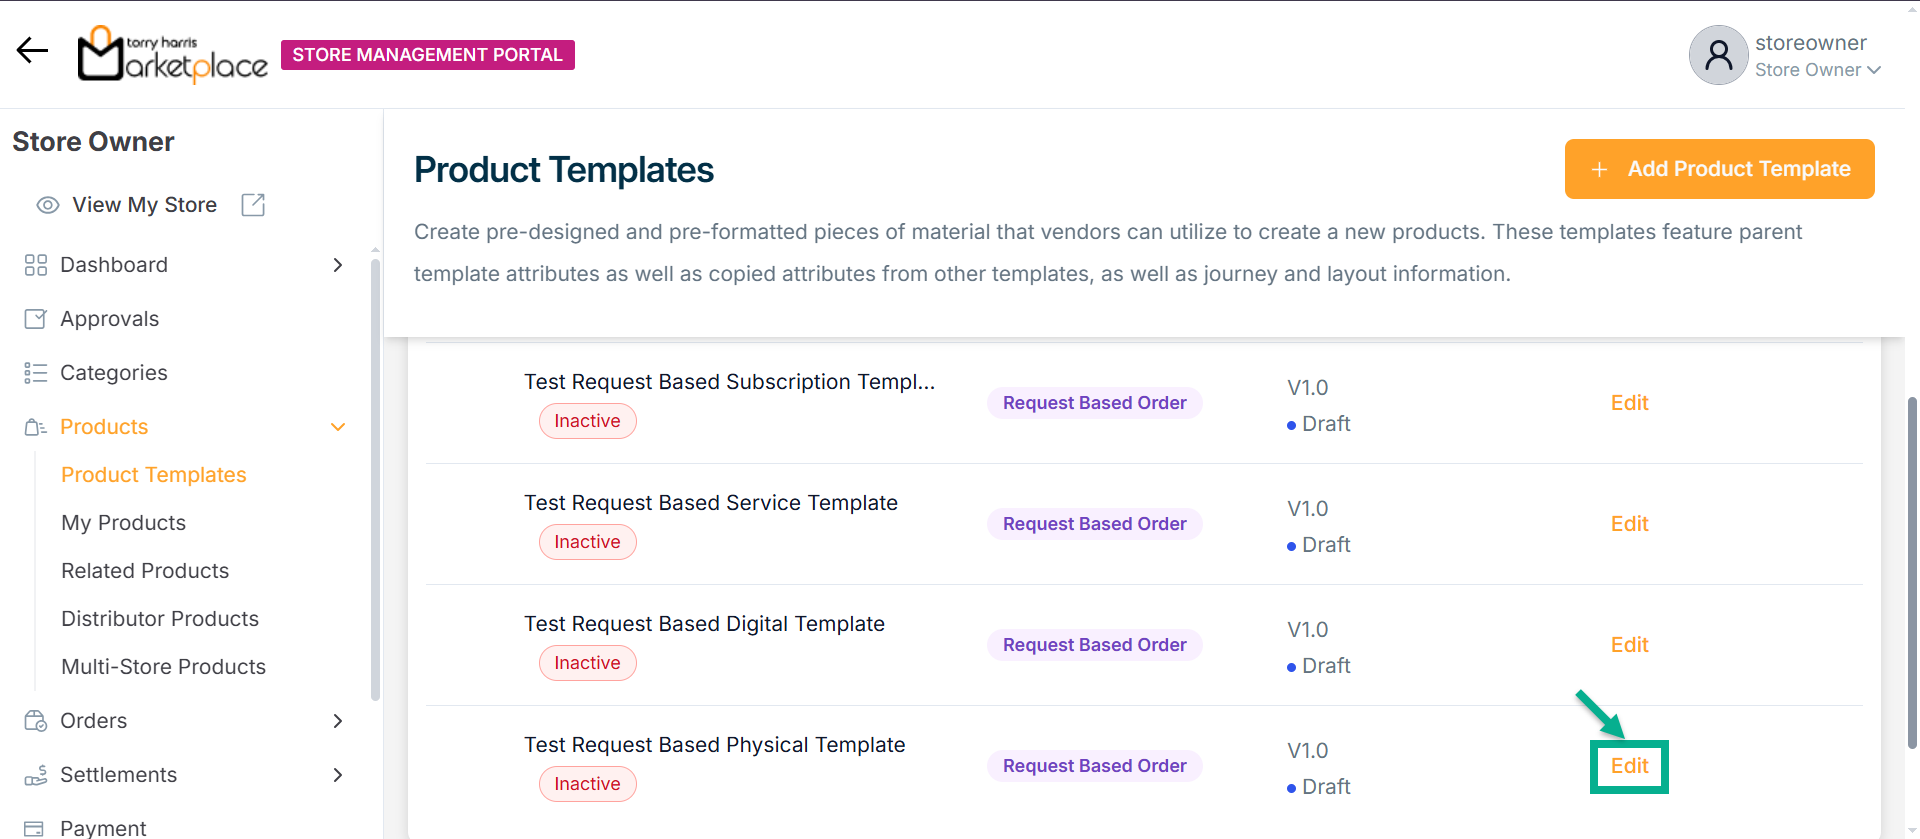Click the page vertical scrollbar
The image size is (1920, 839).
pos(1912,570)
